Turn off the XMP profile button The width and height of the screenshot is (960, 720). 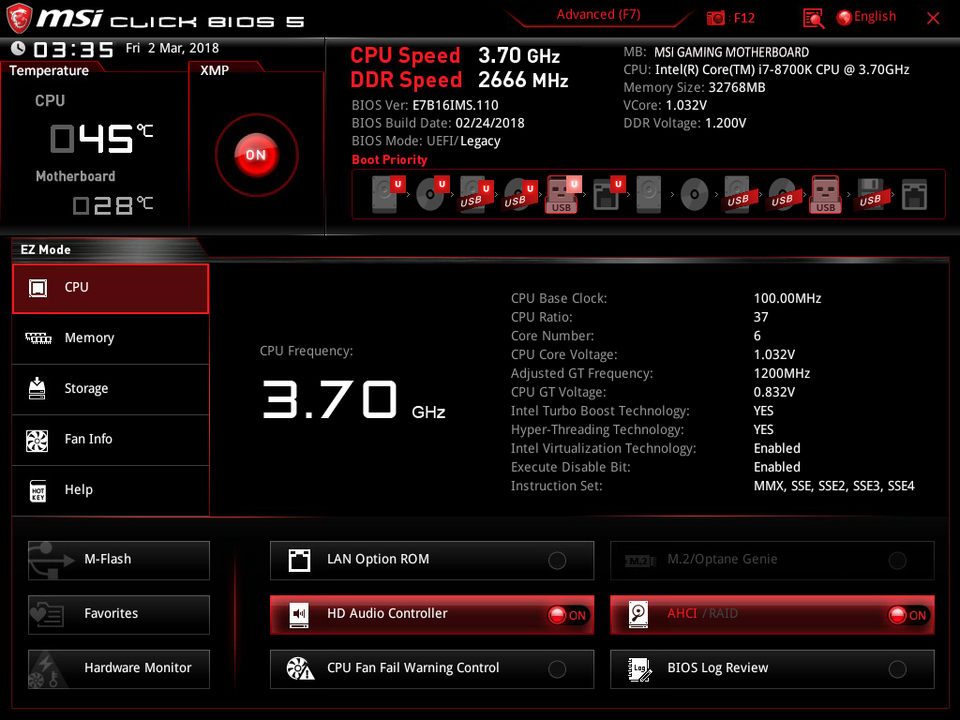(255, 155)
